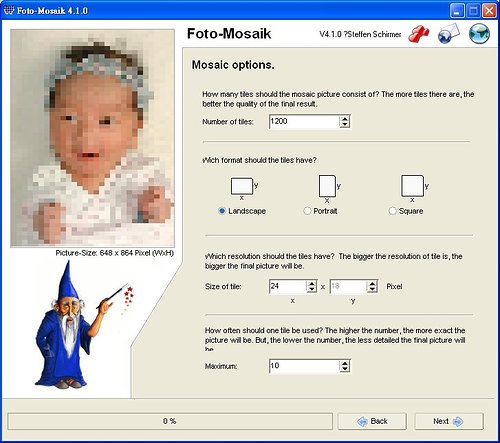Click the portrait tile shape icon
Image resolution: width=500 pixels, height=443 pixels.
[x=327, y=186]
